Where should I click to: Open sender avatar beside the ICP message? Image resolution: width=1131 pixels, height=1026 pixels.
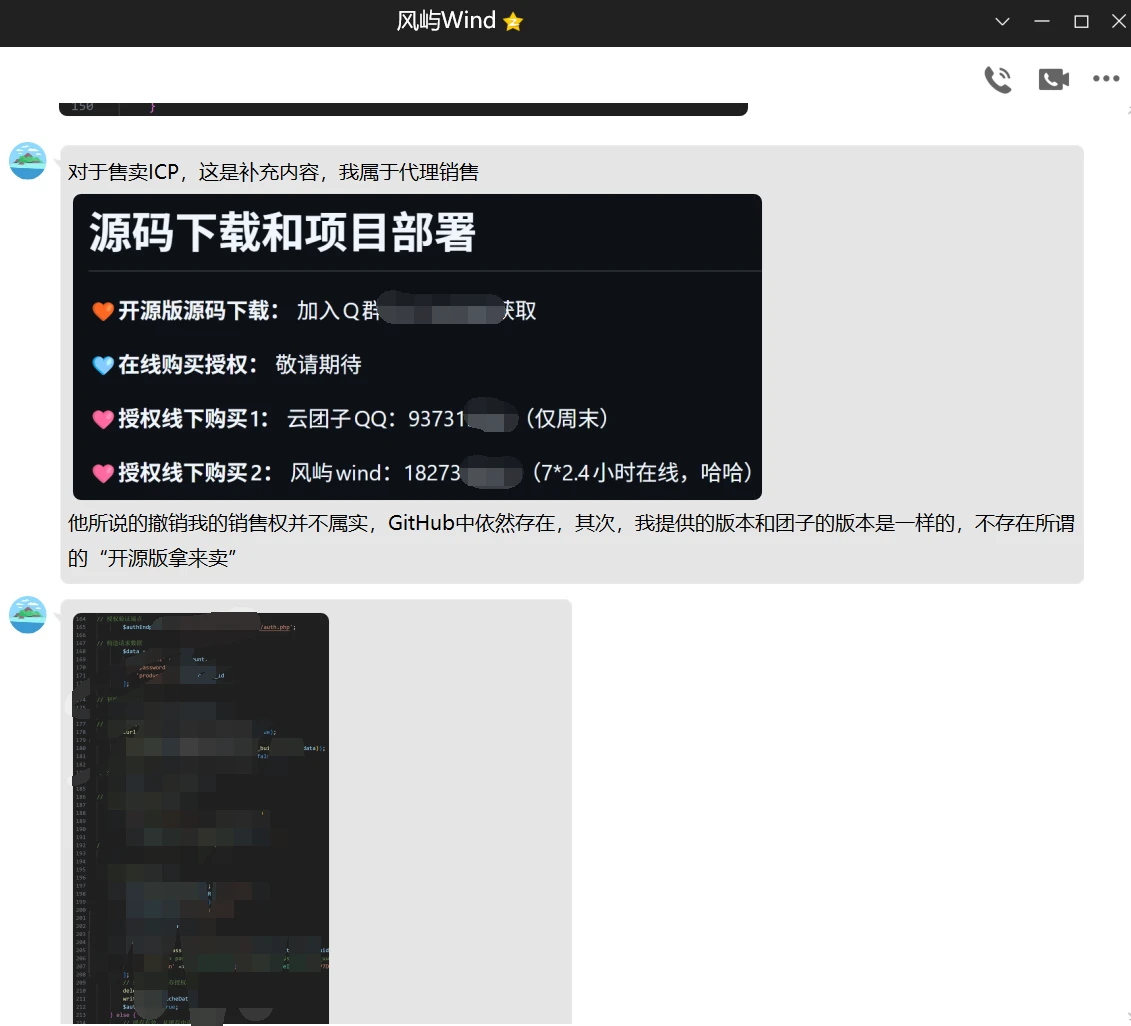click(x=28, y=161)
